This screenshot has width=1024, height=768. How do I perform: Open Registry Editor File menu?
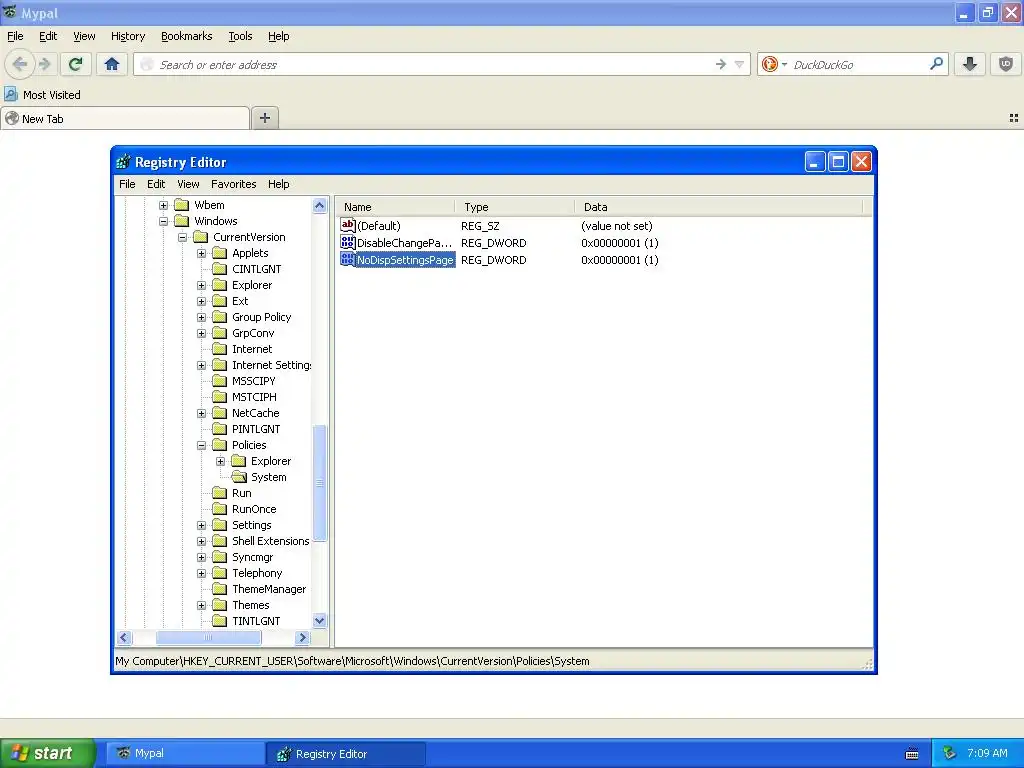point(127,184)
